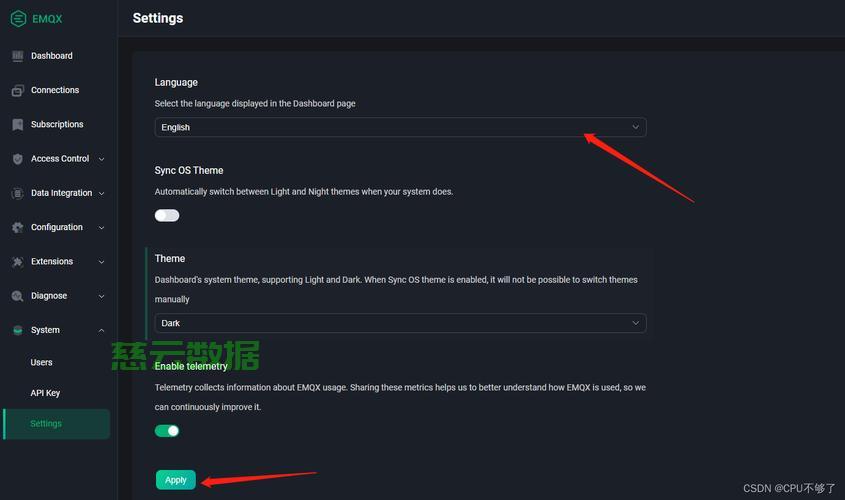Click the Extensions plug icon
The image size is (845, 500).
tap(18, 262)
